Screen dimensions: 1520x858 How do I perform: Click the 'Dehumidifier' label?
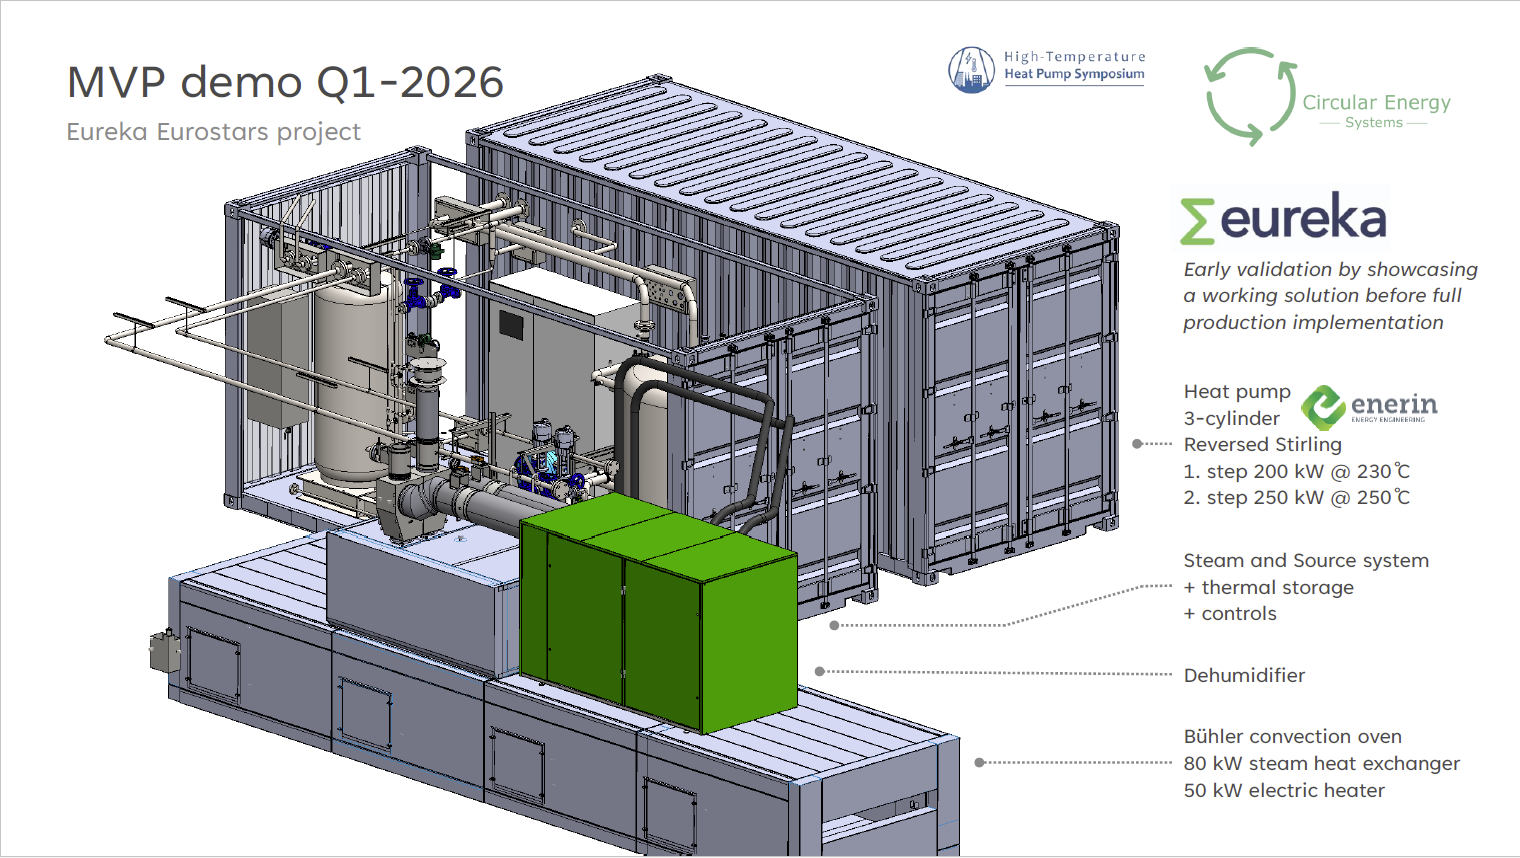tap(1244, 676)
